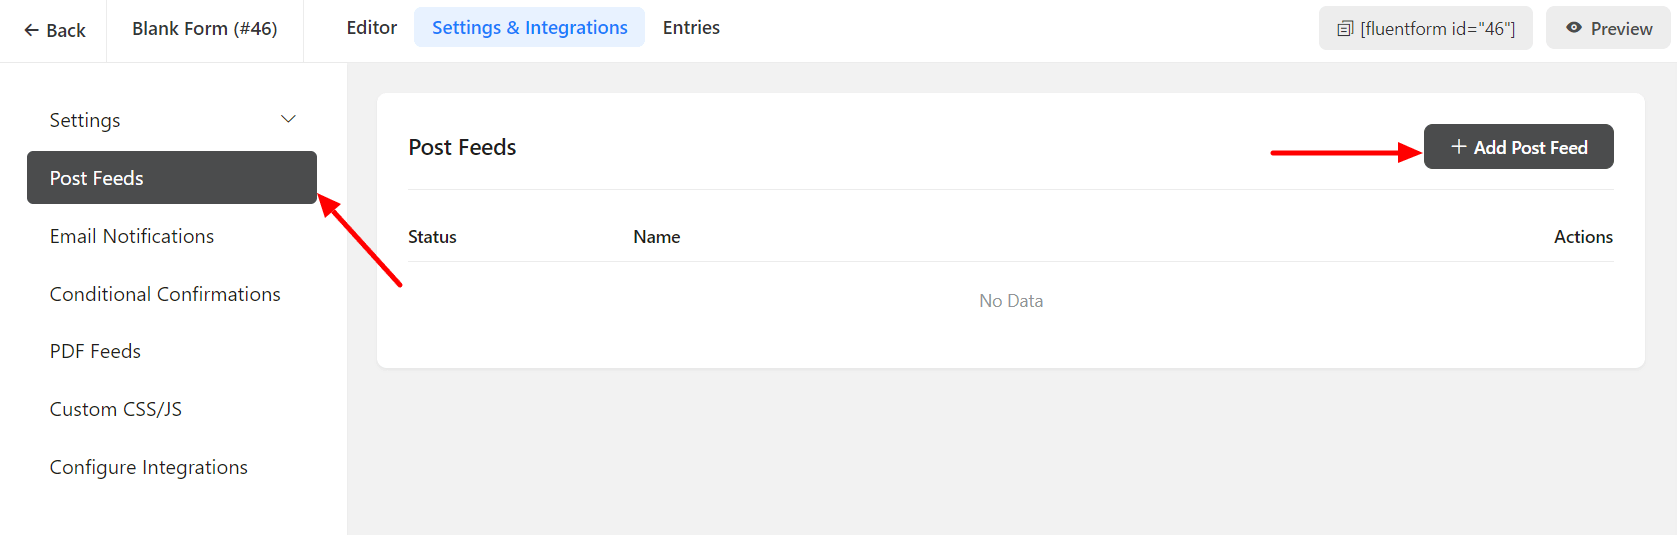Click the shortcode copy icon
Image resolution: width=1677 pixels, height=535 pixels.
pos(1345,29)
